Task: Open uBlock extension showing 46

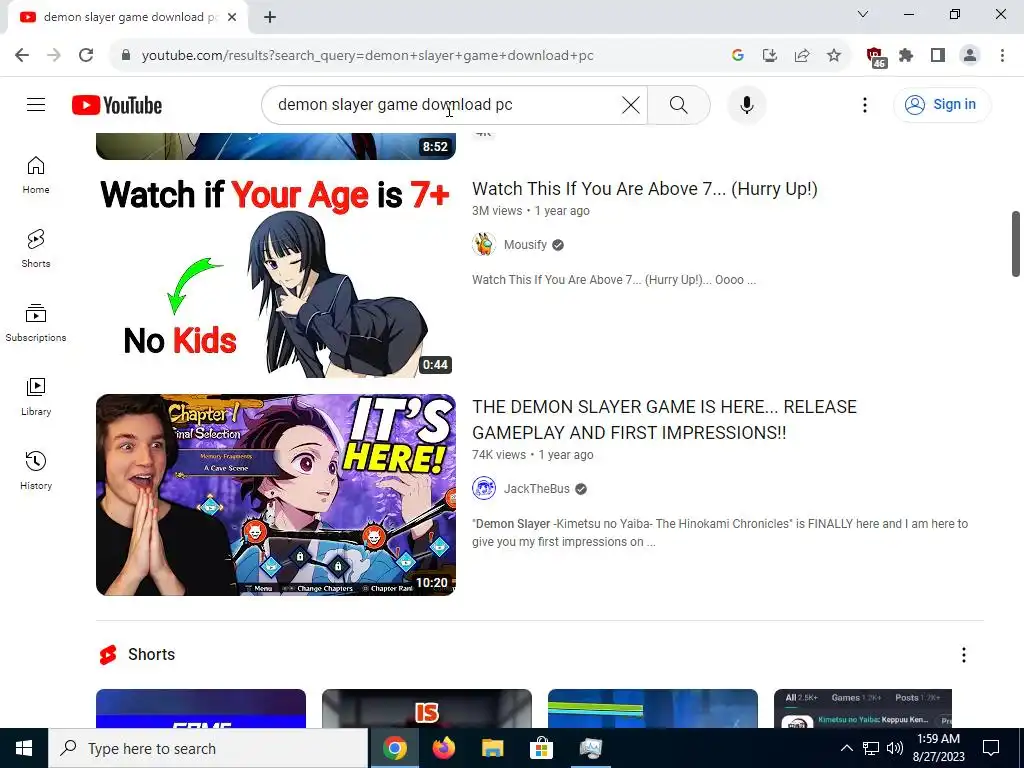Action: [876, 56]
